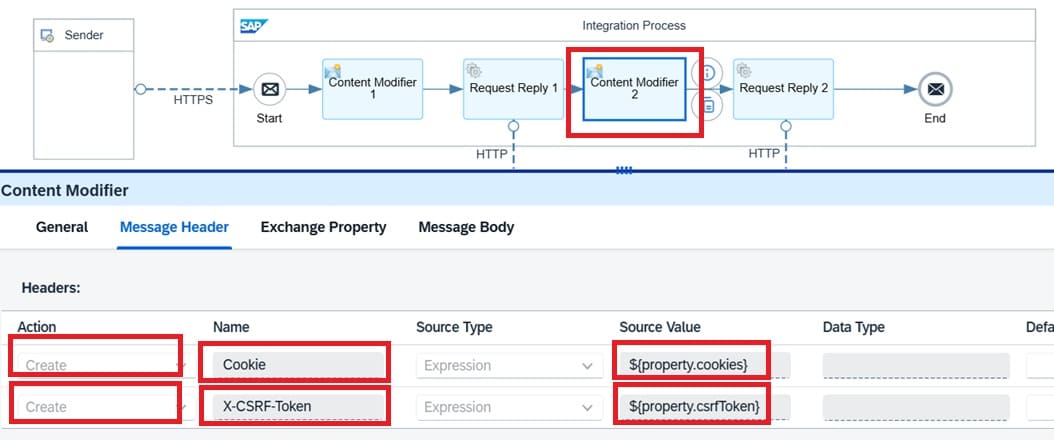Select the Content Modifier 1 step
Screen dimensions: 1054x440
(372, 89)
